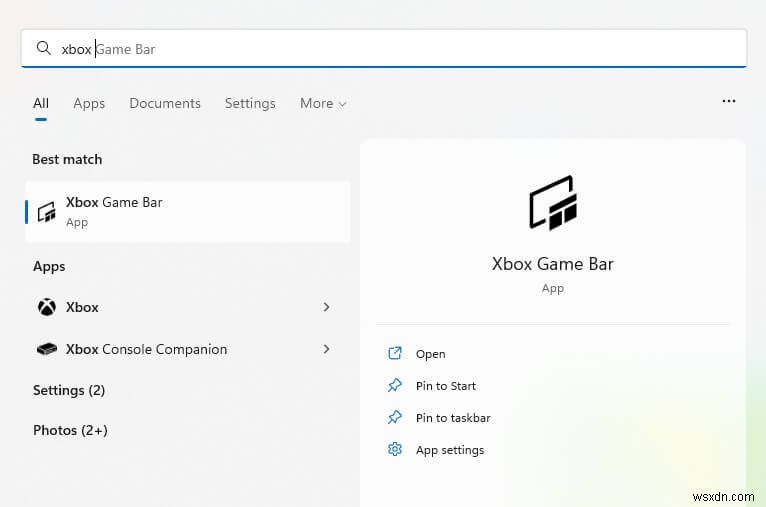Select the Xbox Game Bar best match result
This screenshot has width=766, height=507.
pos(188,212)
